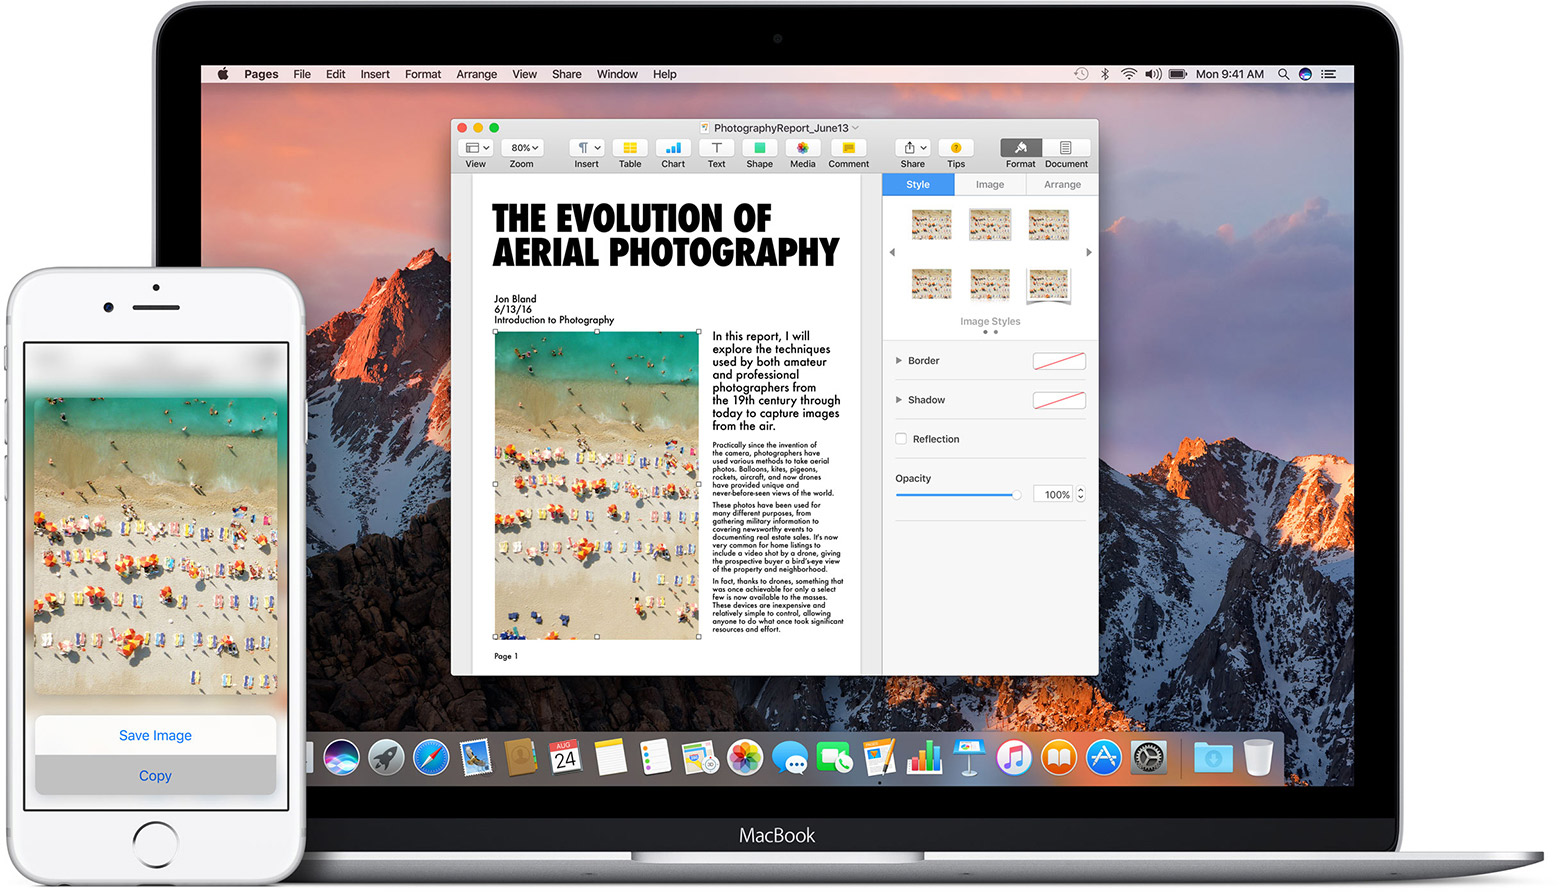Open the Zoom level dropdown
Viewport: 1560px width, 892px height.
[x=523, y=146]
